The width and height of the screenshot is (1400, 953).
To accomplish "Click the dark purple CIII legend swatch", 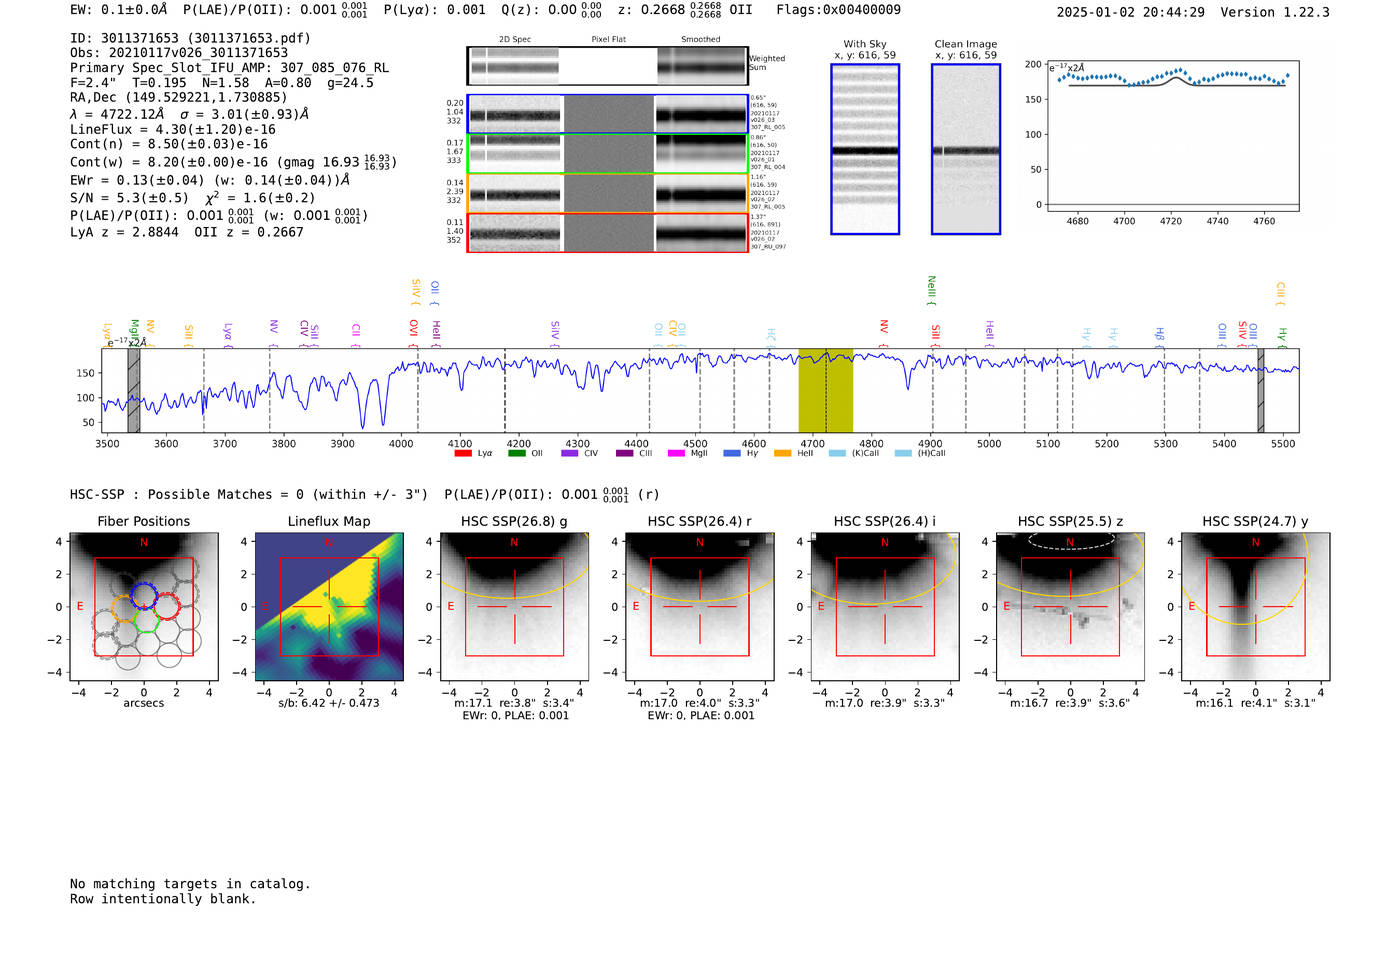I will pos(624,453).
